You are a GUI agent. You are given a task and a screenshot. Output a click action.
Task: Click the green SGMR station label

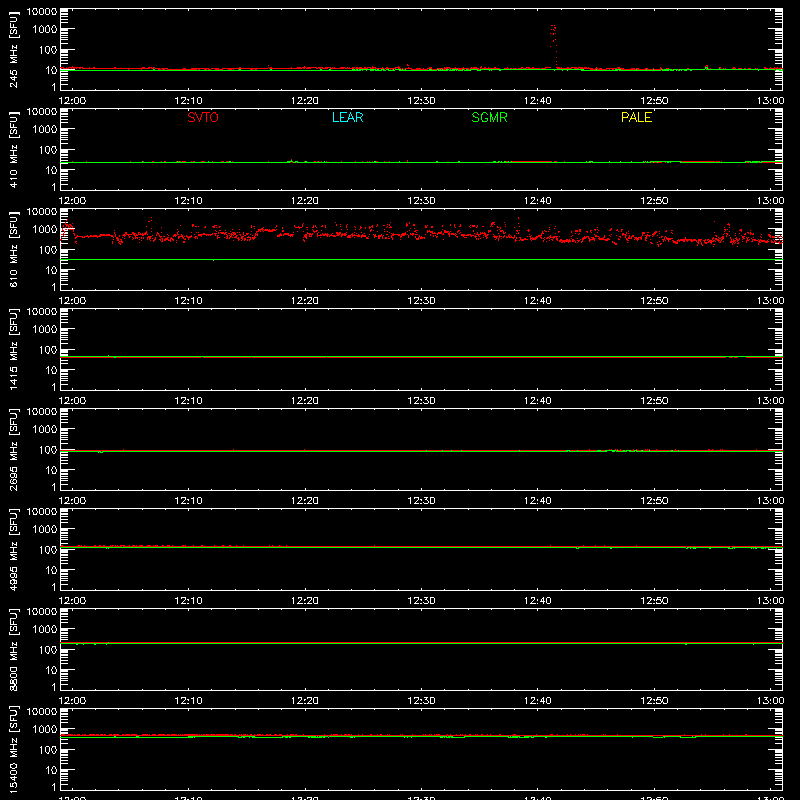pos(489,117)
